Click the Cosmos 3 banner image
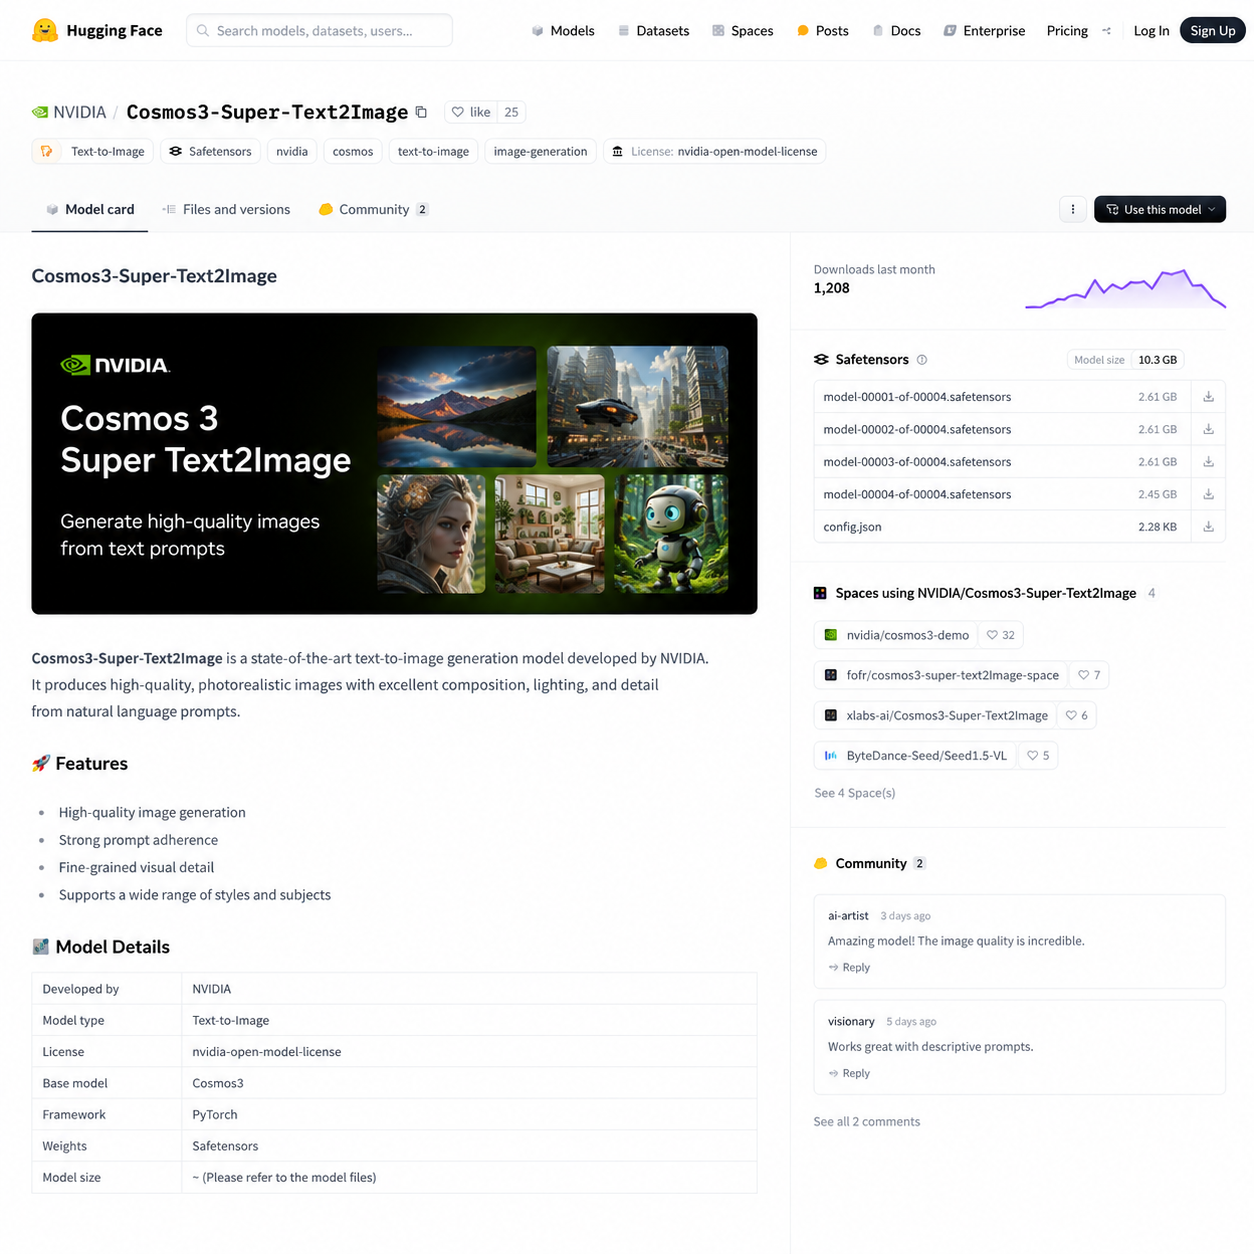Viewport: 1254px width, 1254px height. point(394,464)
